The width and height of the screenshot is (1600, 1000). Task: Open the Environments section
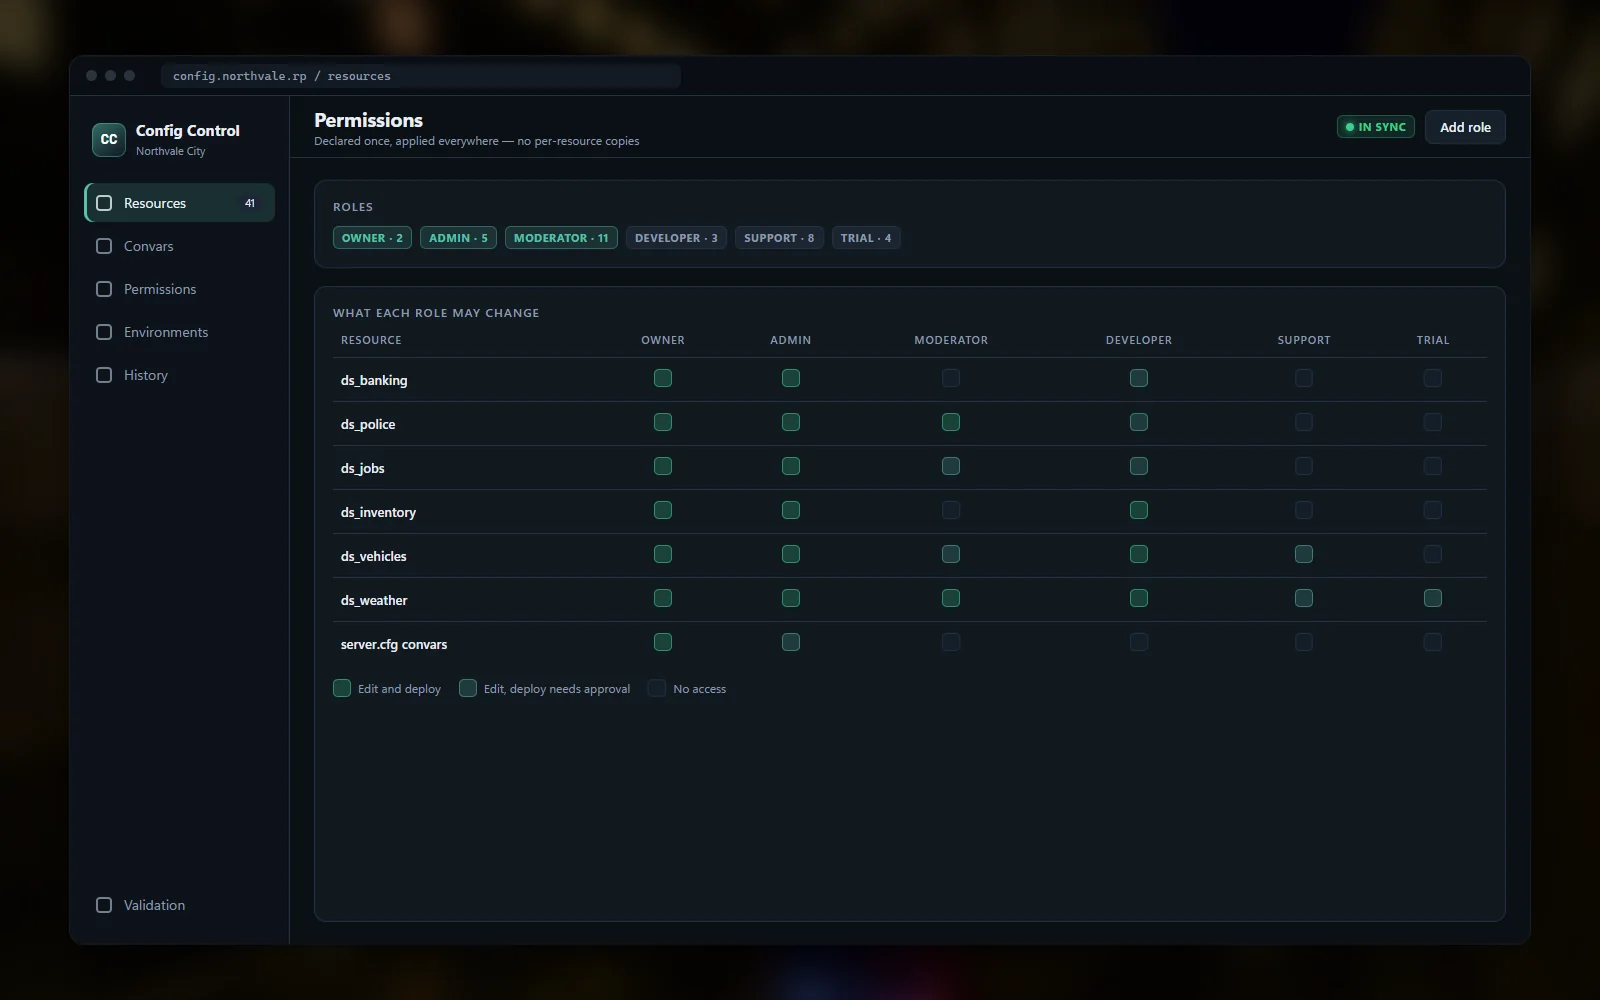(x=180, y=332)
